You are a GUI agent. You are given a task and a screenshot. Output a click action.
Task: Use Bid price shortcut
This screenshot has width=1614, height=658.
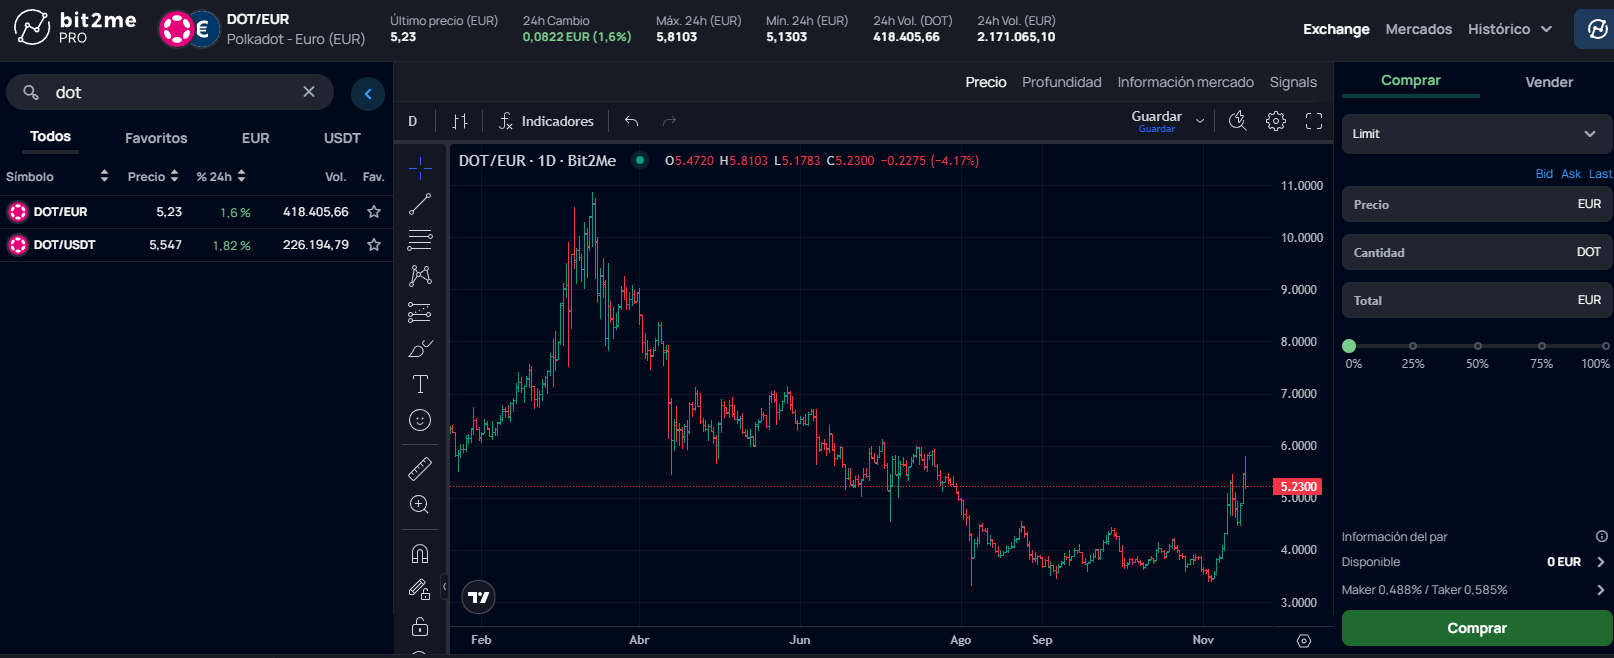pos(1544,174)
